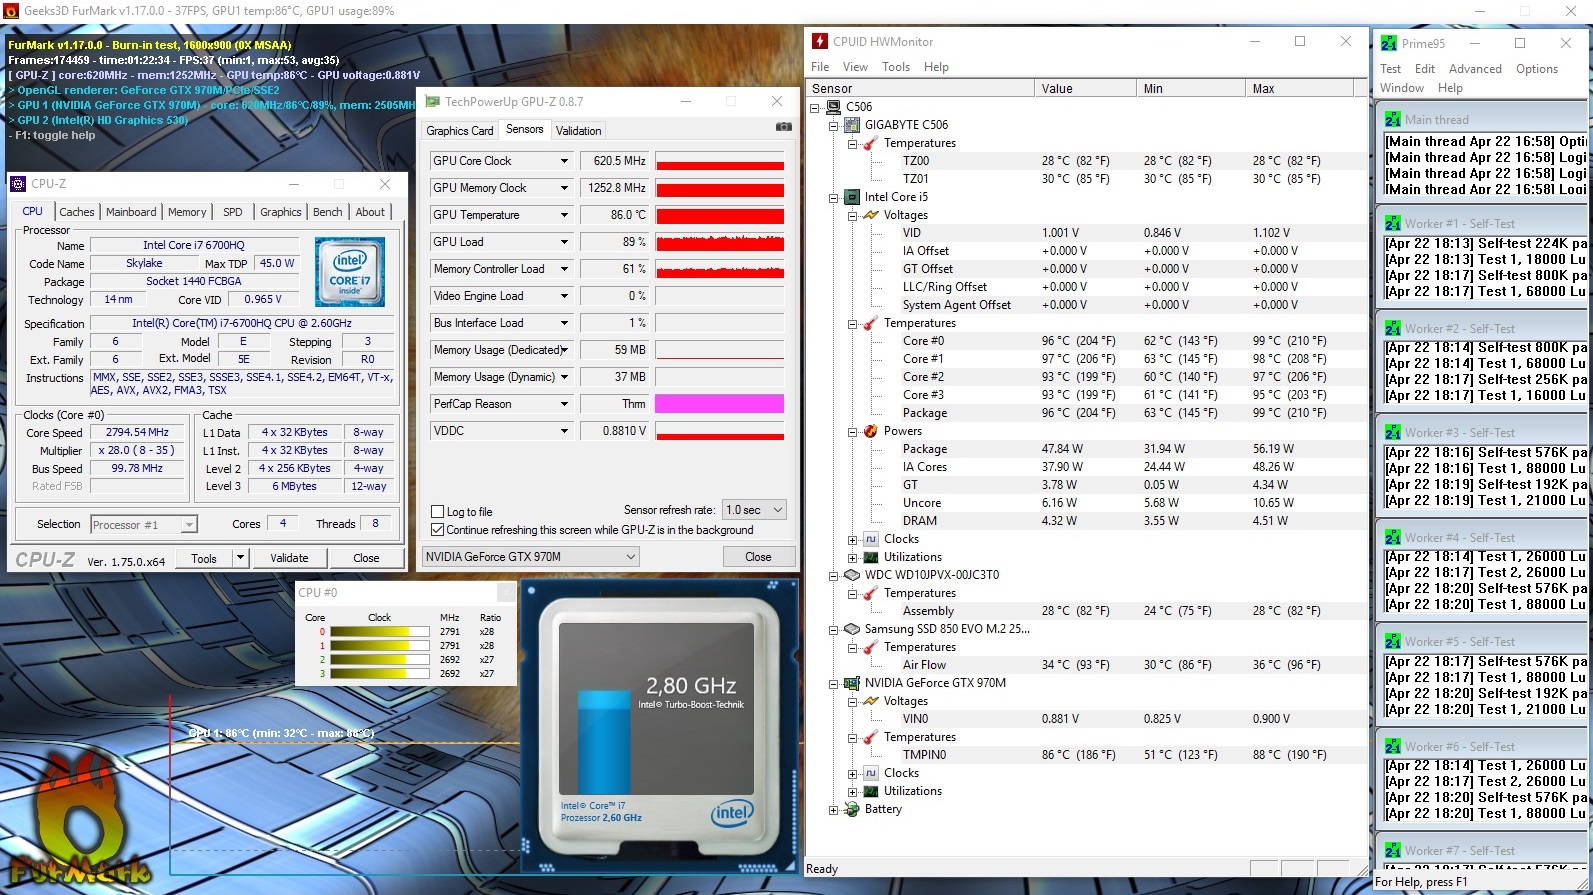Click the Core 0 clock bar in CPU #0 gadget
Image resolution: width=1593 pixels, height=895 pixels.
[x=380, y=632]
